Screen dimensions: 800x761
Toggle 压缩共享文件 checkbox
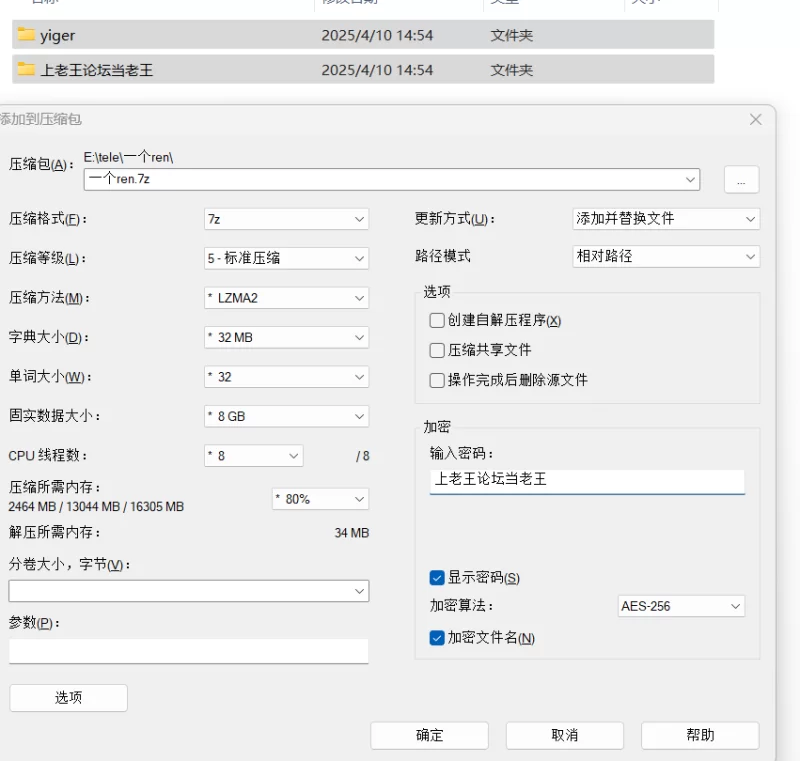(x=437, y=351)
